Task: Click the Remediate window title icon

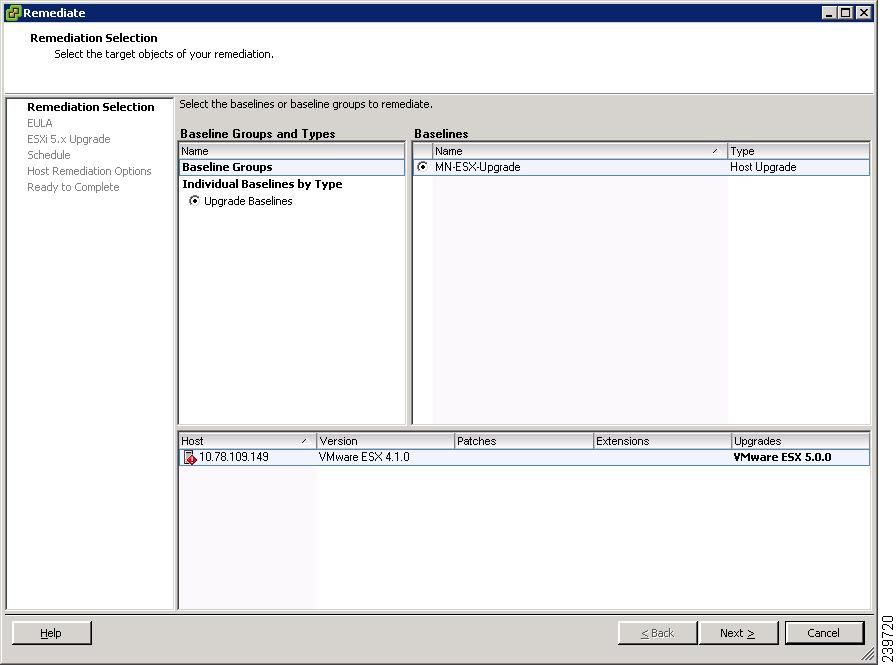Action: click(x=13, y=13)
